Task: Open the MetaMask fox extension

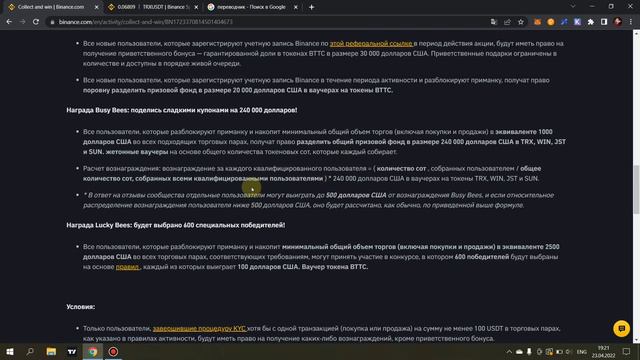Action: point(537,22)
